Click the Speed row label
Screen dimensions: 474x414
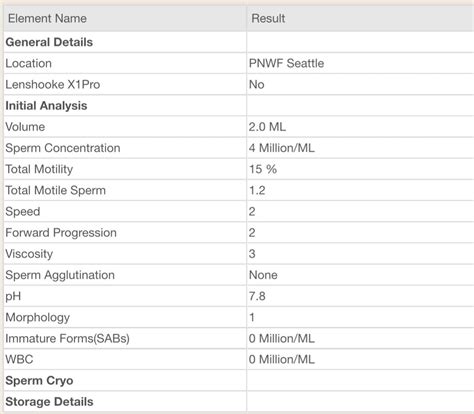pyautogui.click(x=23, y=212)
